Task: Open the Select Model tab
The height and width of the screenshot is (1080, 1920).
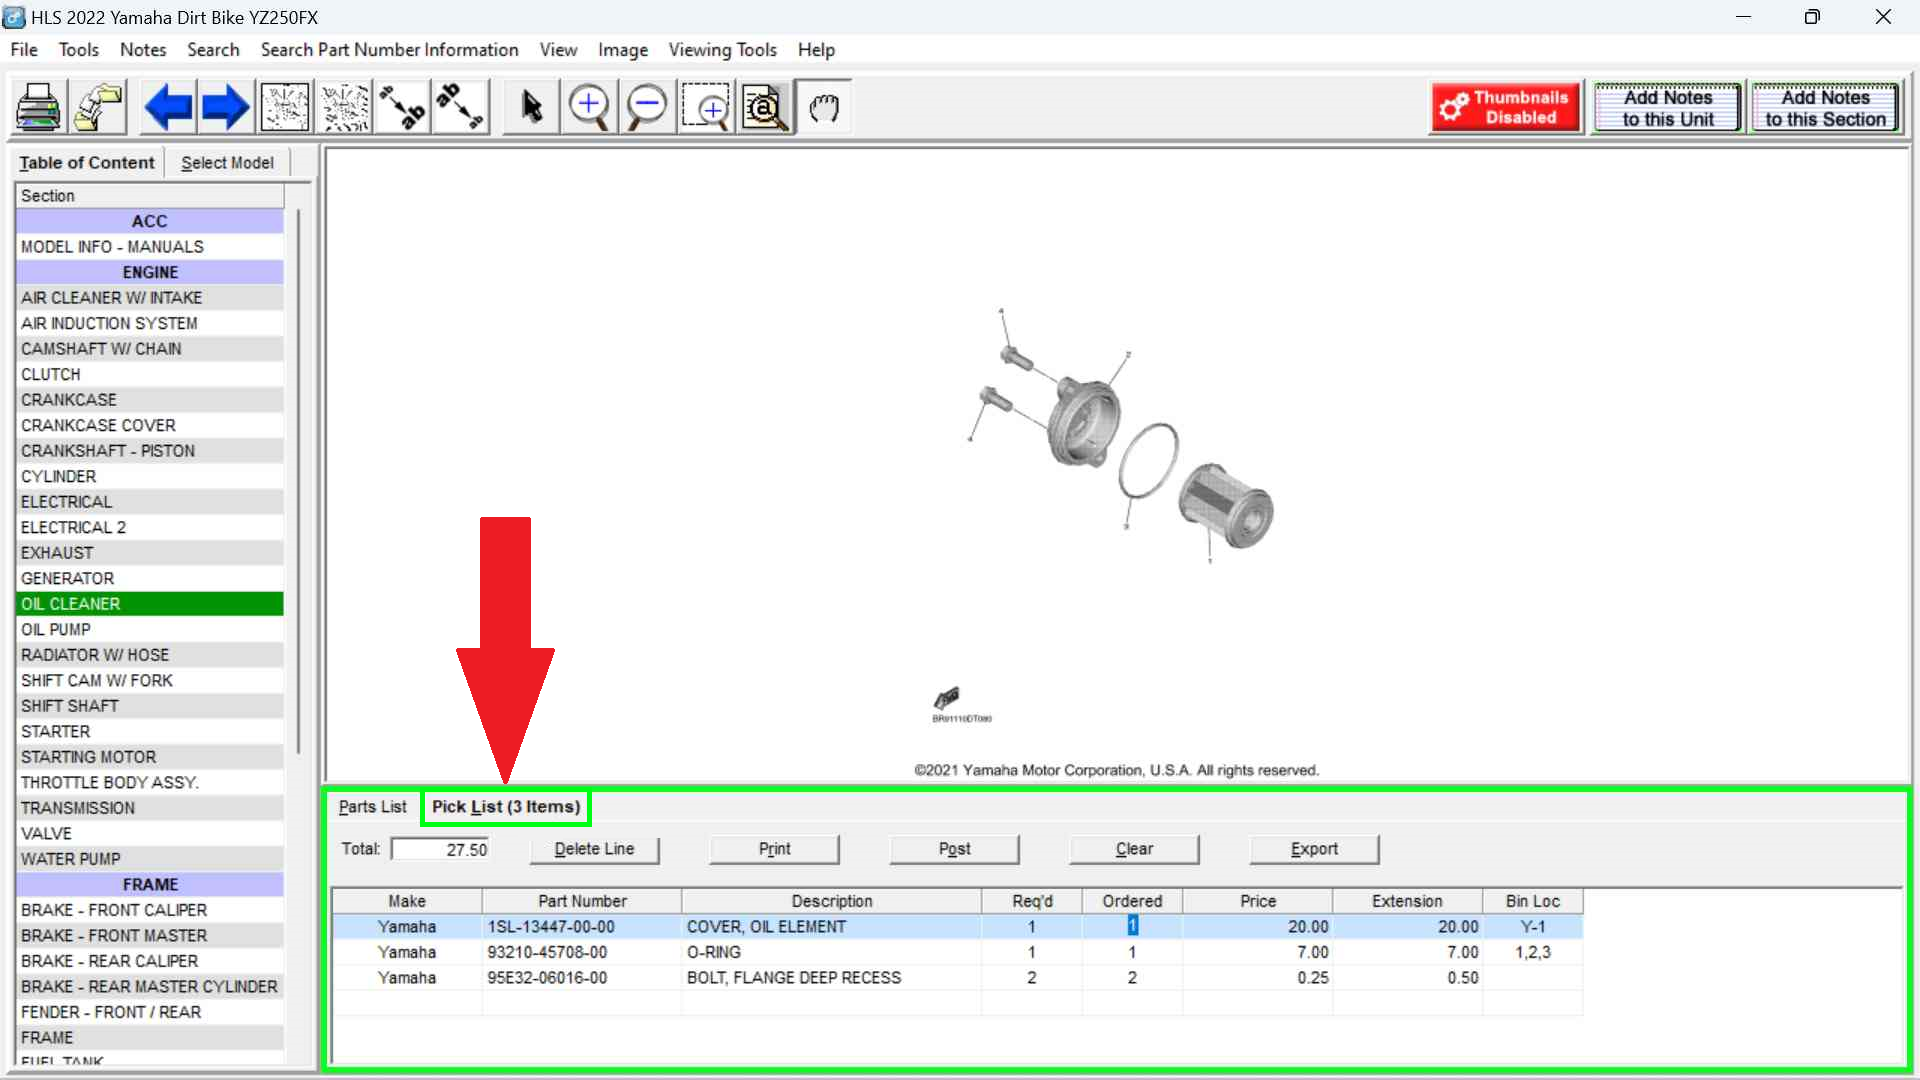Action: [x=227, y=163]
